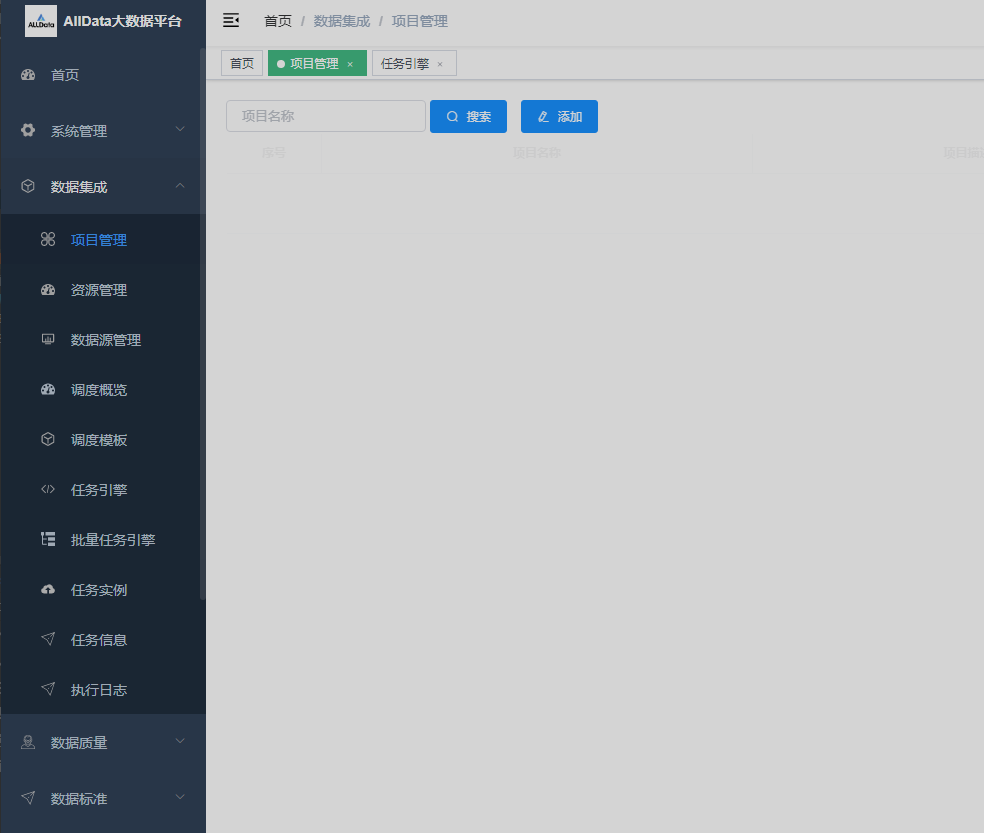984x833 pixels.
Task: Click the 任务引擎 code icon
Action: (48, 490)
